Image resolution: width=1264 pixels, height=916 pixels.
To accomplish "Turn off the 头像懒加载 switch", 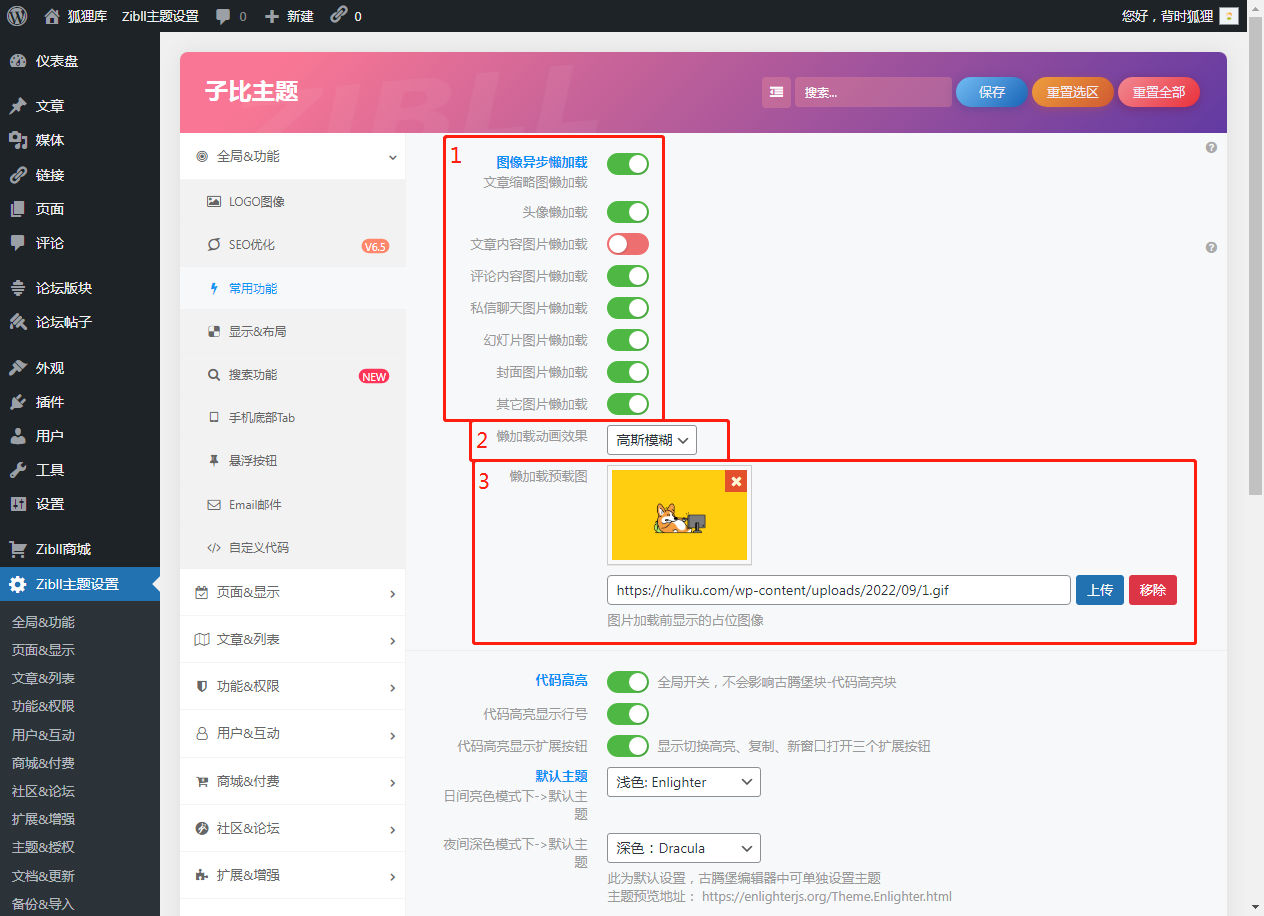I will tap(627, 212).
